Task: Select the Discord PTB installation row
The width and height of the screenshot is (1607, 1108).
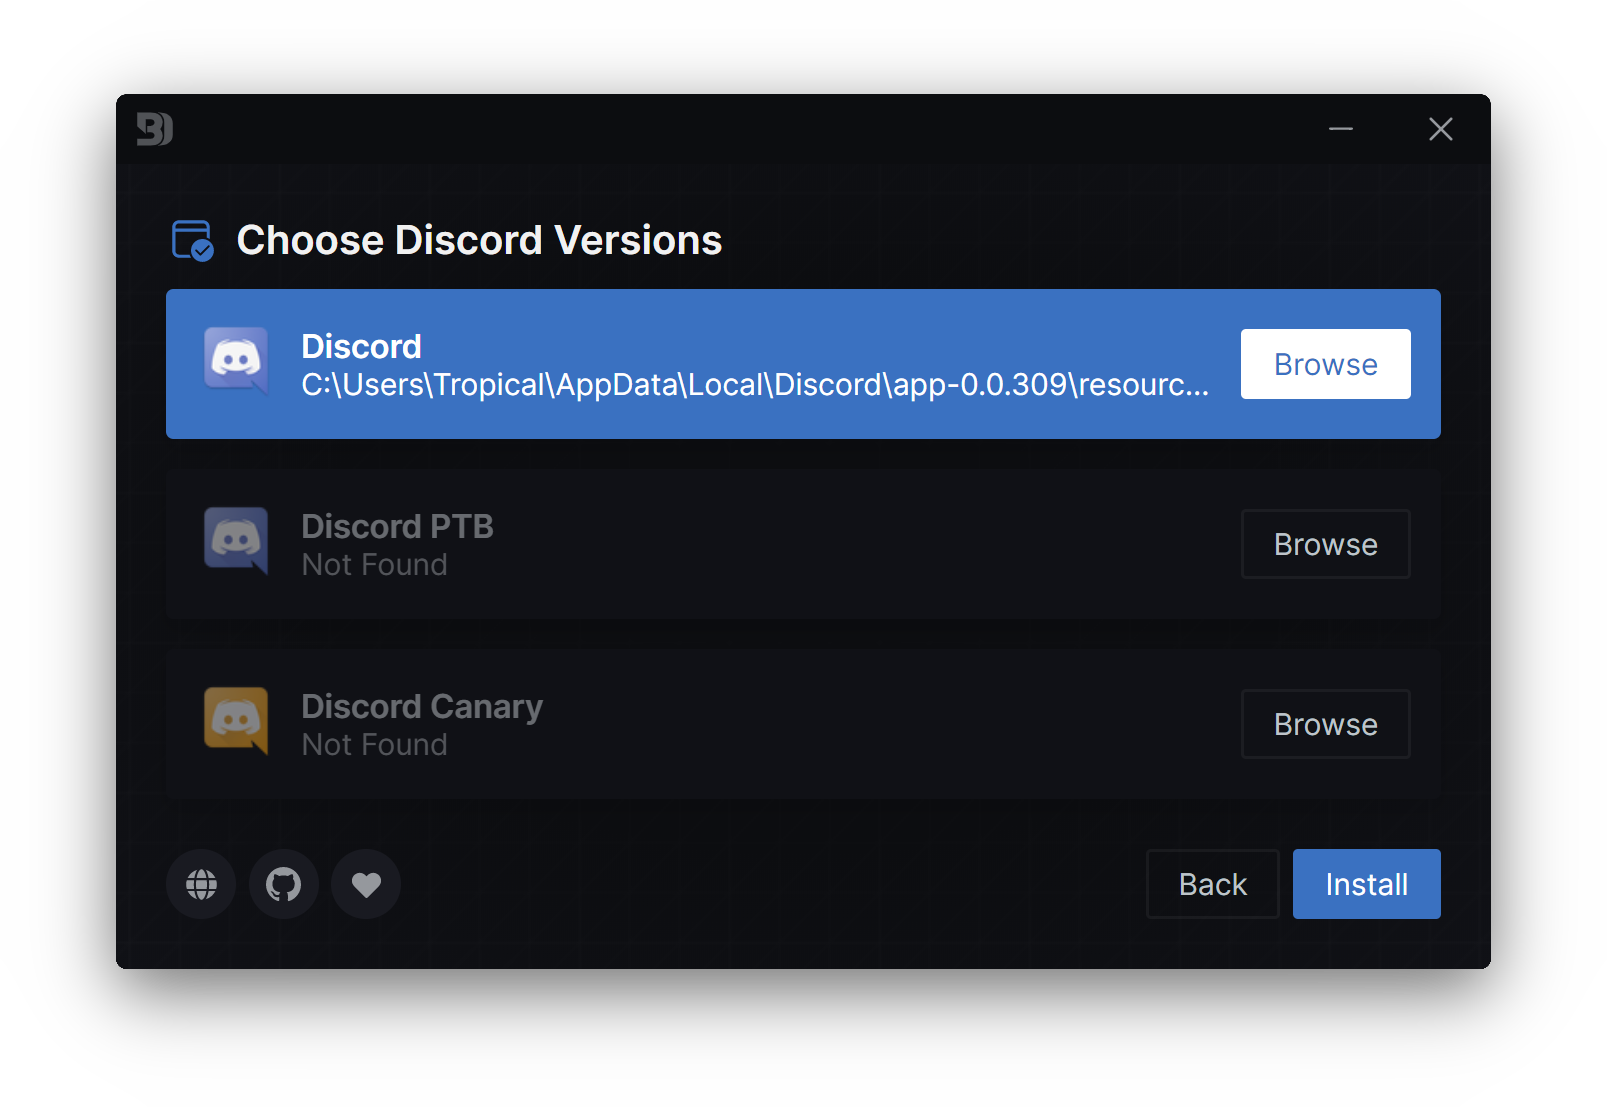Action: (x=700, y=543)
